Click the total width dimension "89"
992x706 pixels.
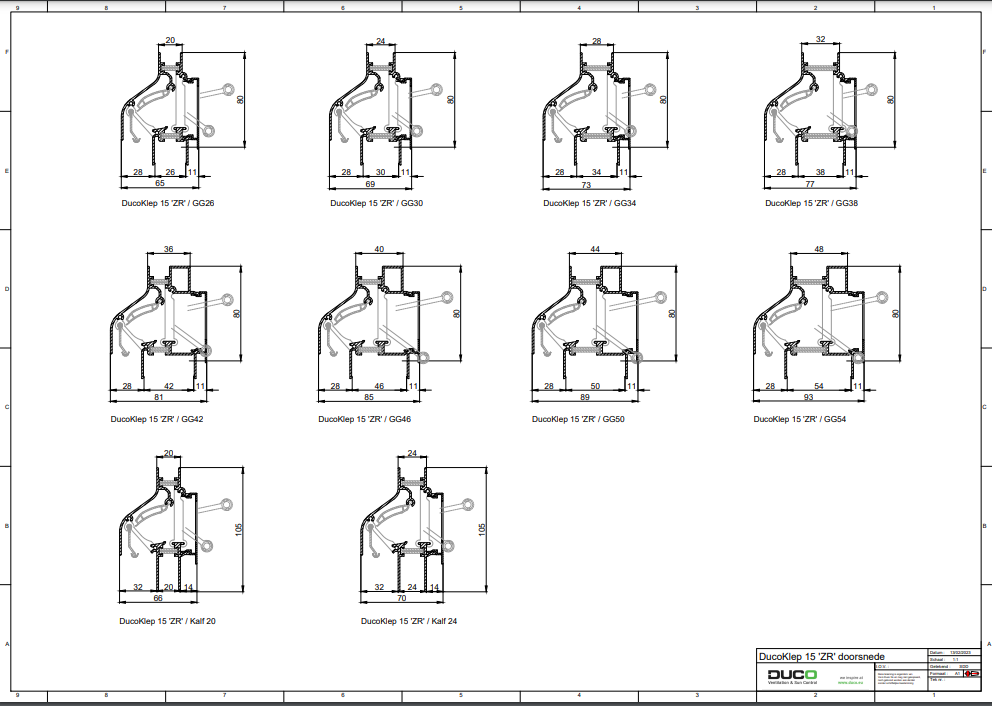tap(585, 397)
